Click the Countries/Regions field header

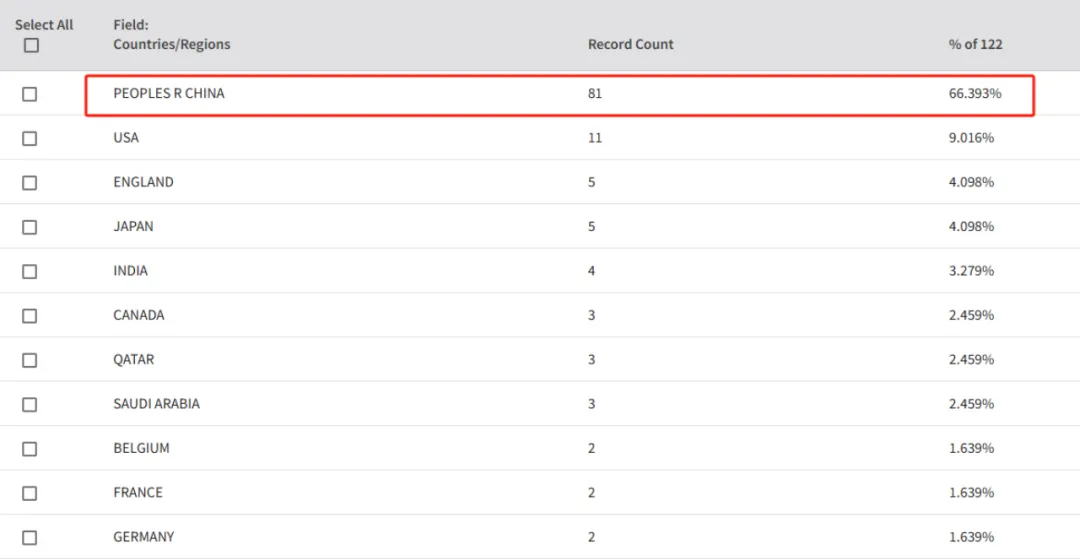coord(172,44)
